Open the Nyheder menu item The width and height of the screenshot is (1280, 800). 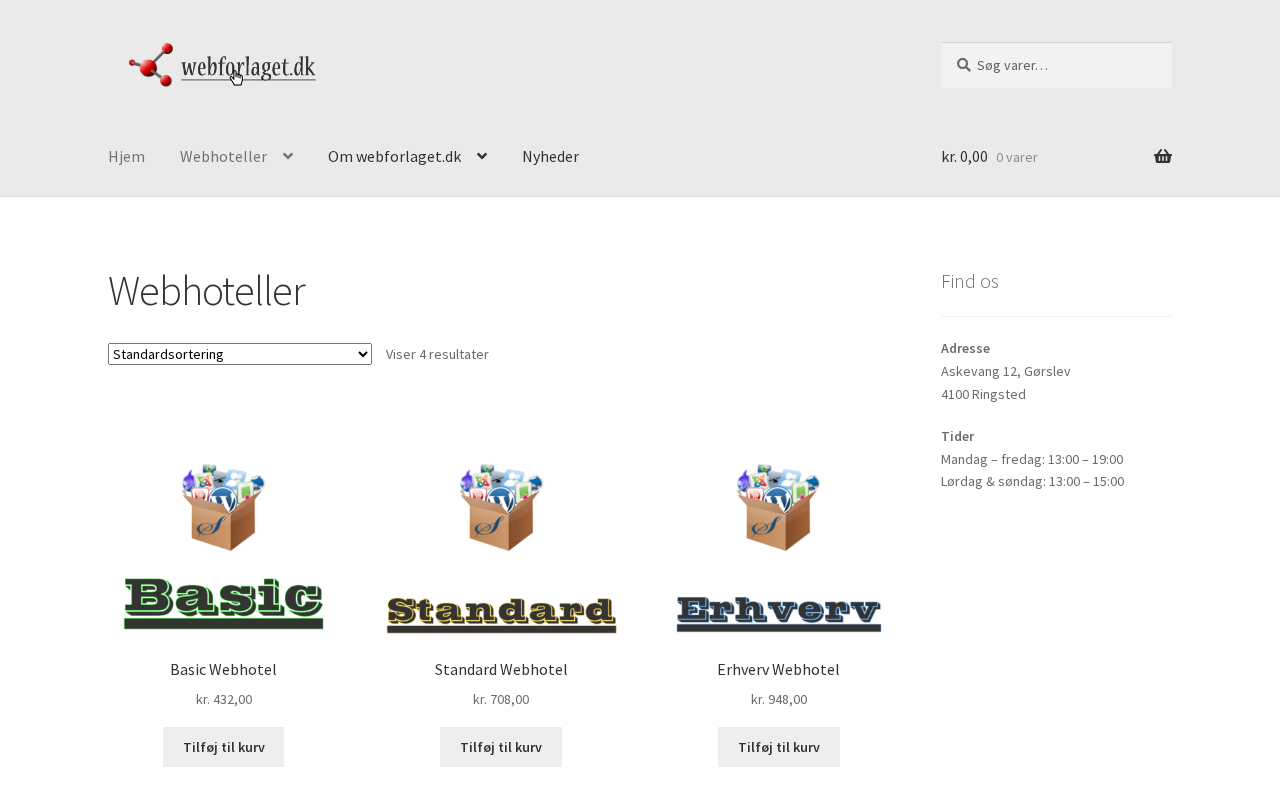(x=550, y=156)
